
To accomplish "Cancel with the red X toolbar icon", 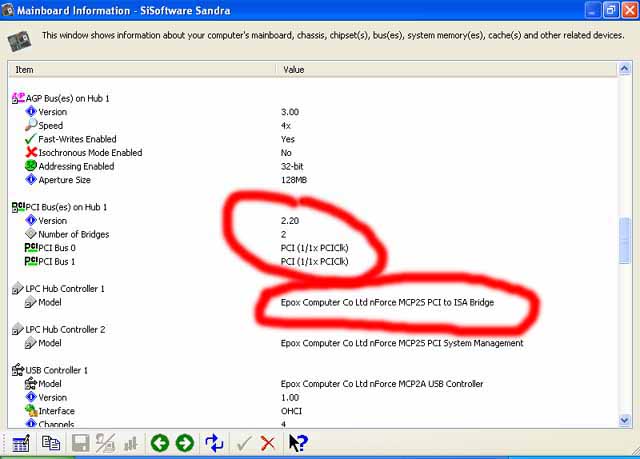I will pyautogui.click(x=268, y=443).
